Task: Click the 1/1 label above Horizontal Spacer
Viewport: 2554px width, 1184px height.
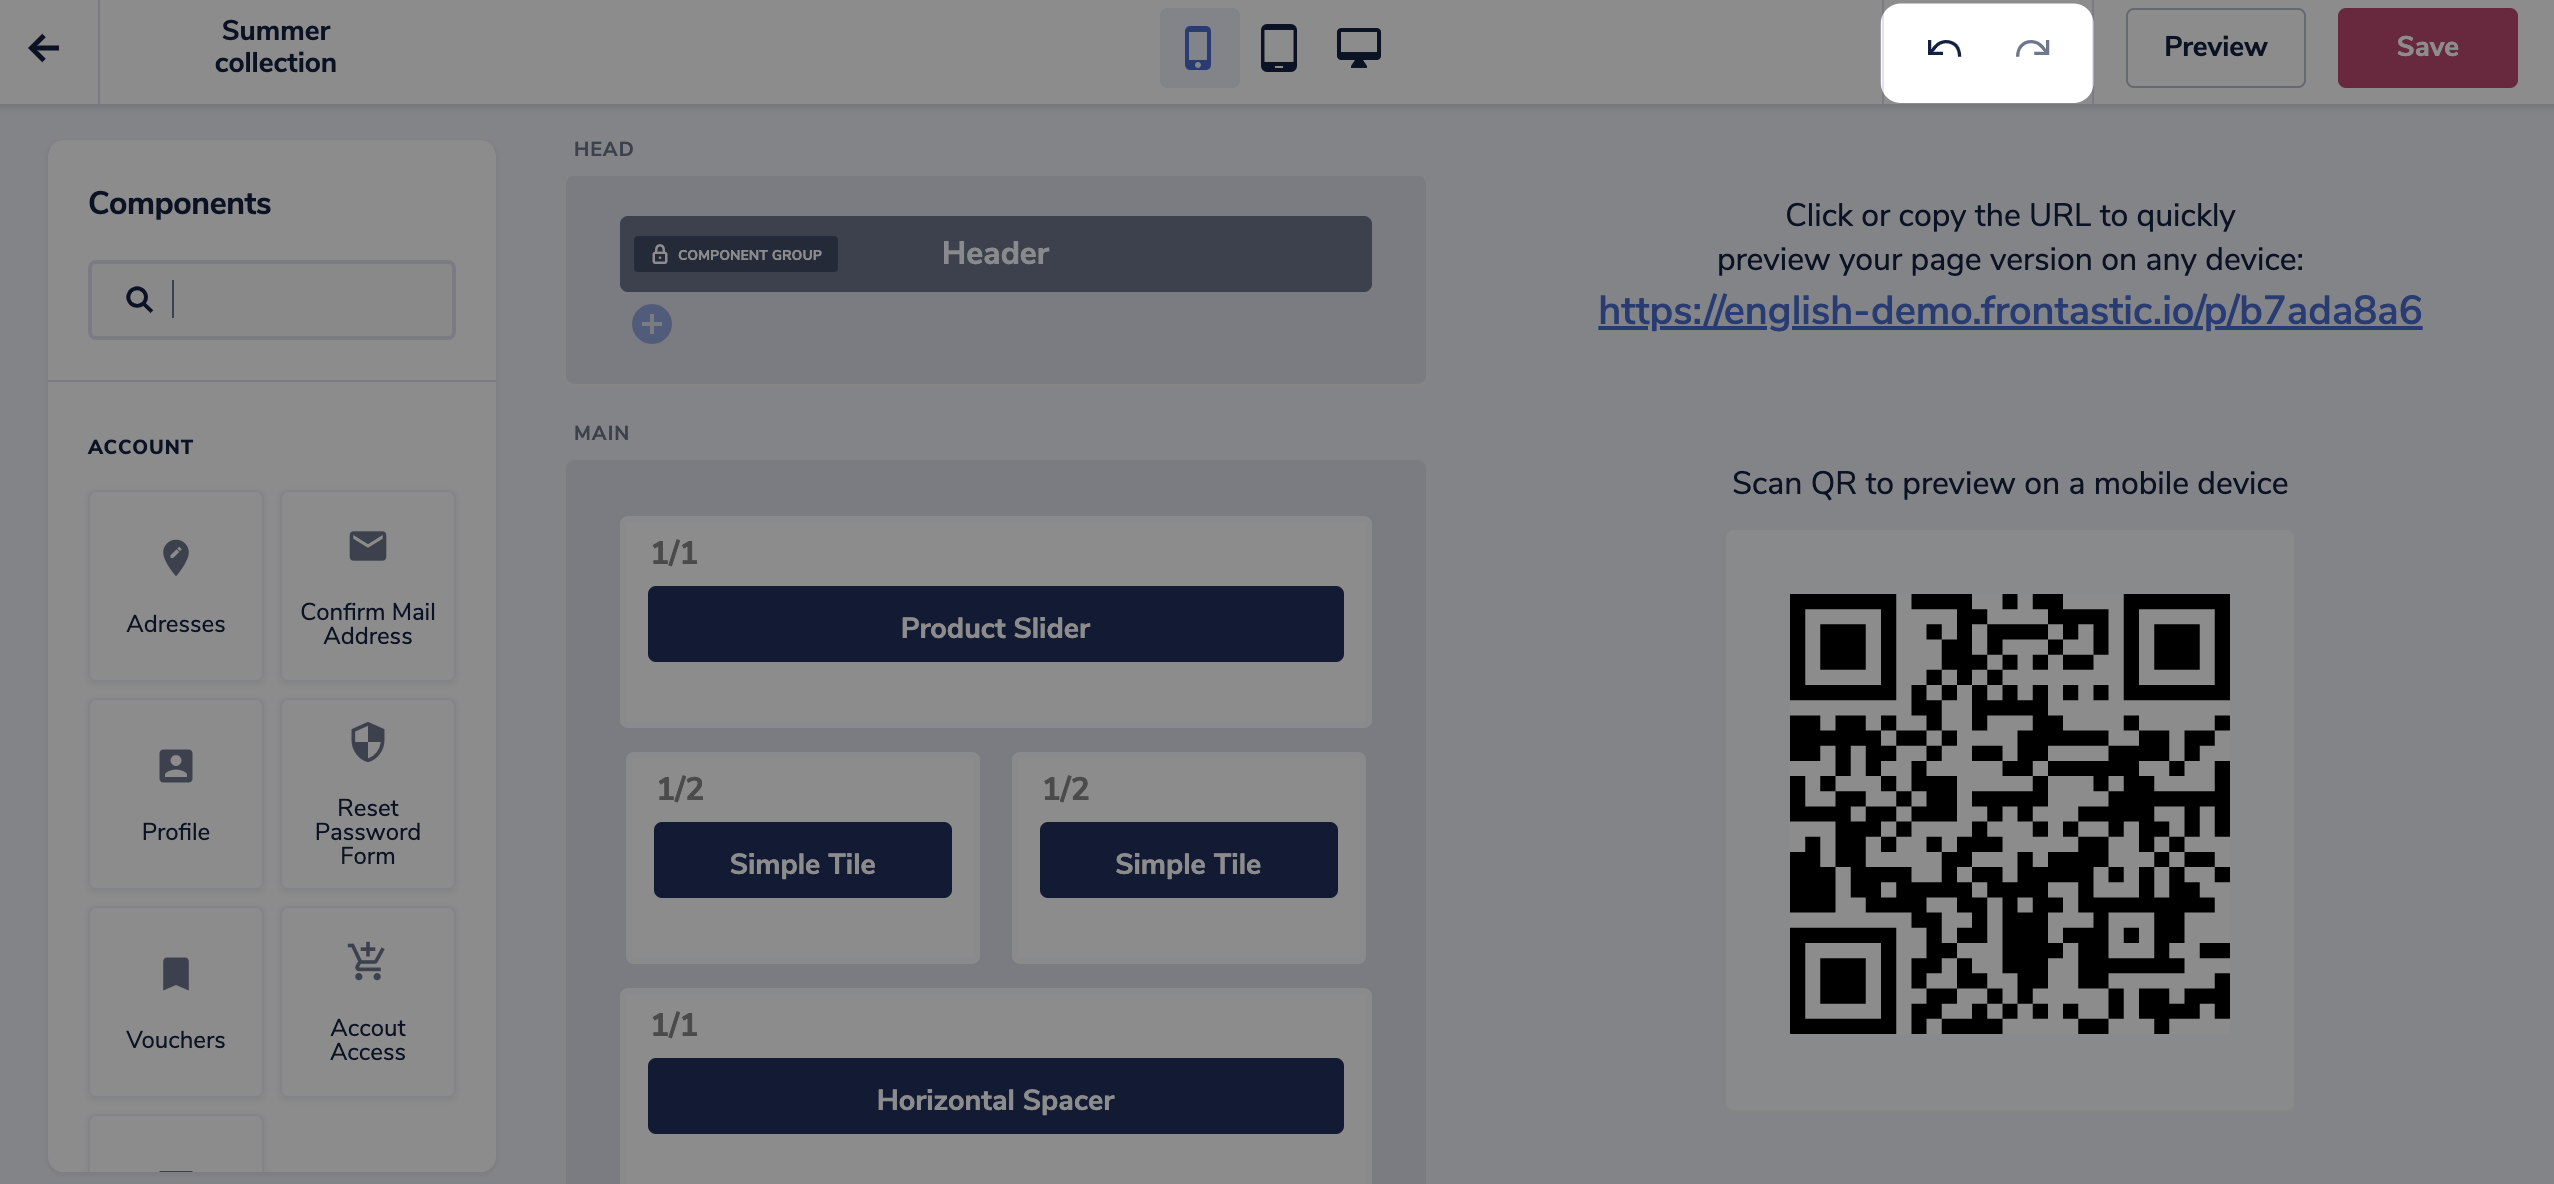Action: pyautogui.click(x=674, y=1025)
